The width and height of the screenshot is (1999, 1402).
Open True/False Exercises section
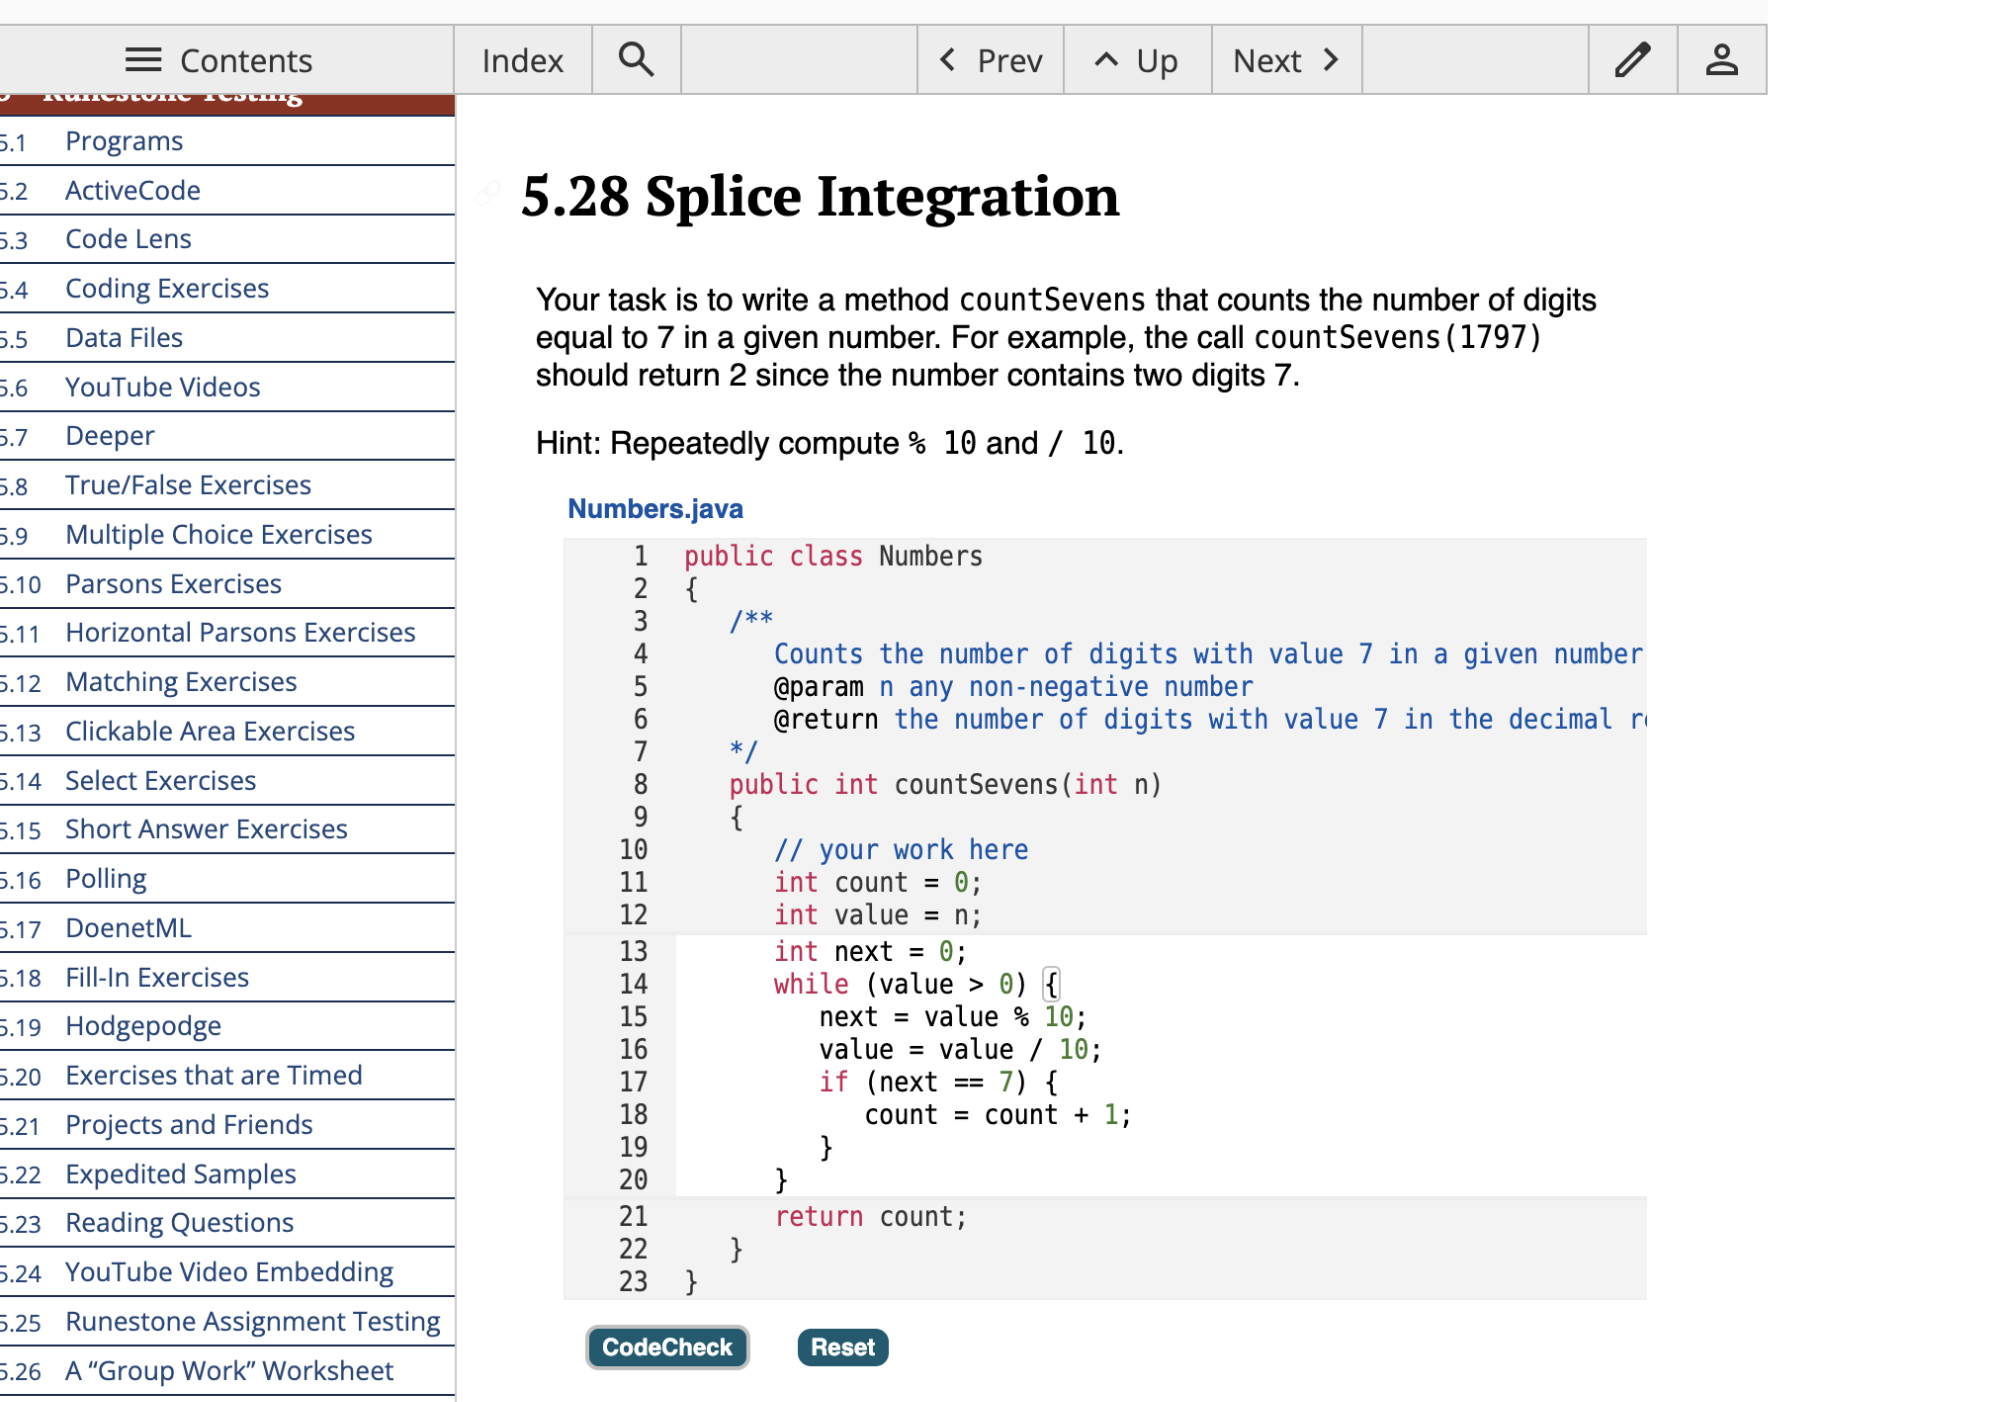[x=188, y=485]
